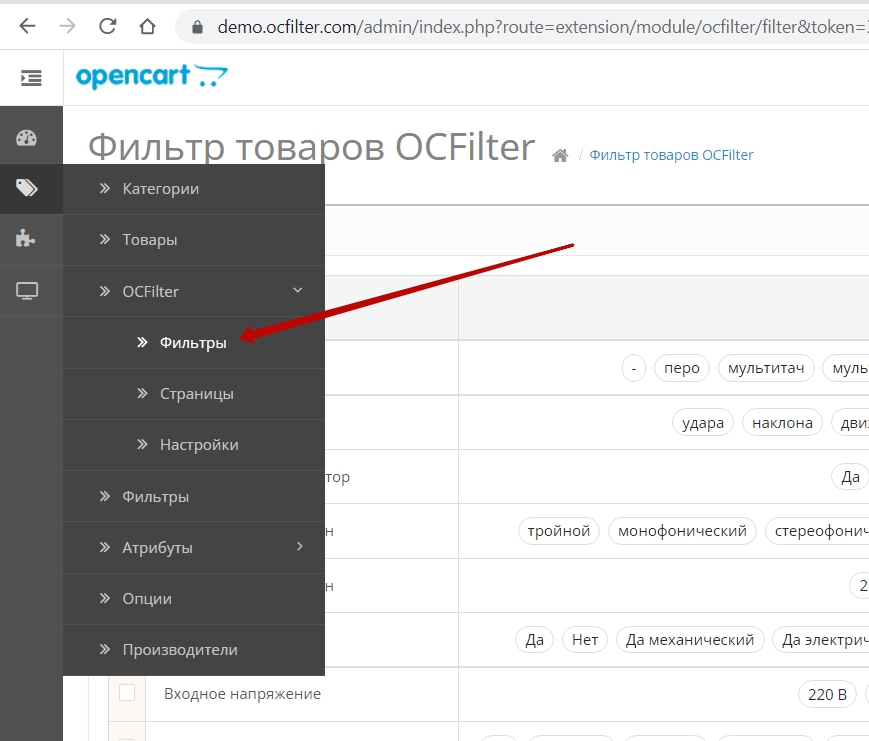Open Категории in the catalog menu

coord(160,189)
